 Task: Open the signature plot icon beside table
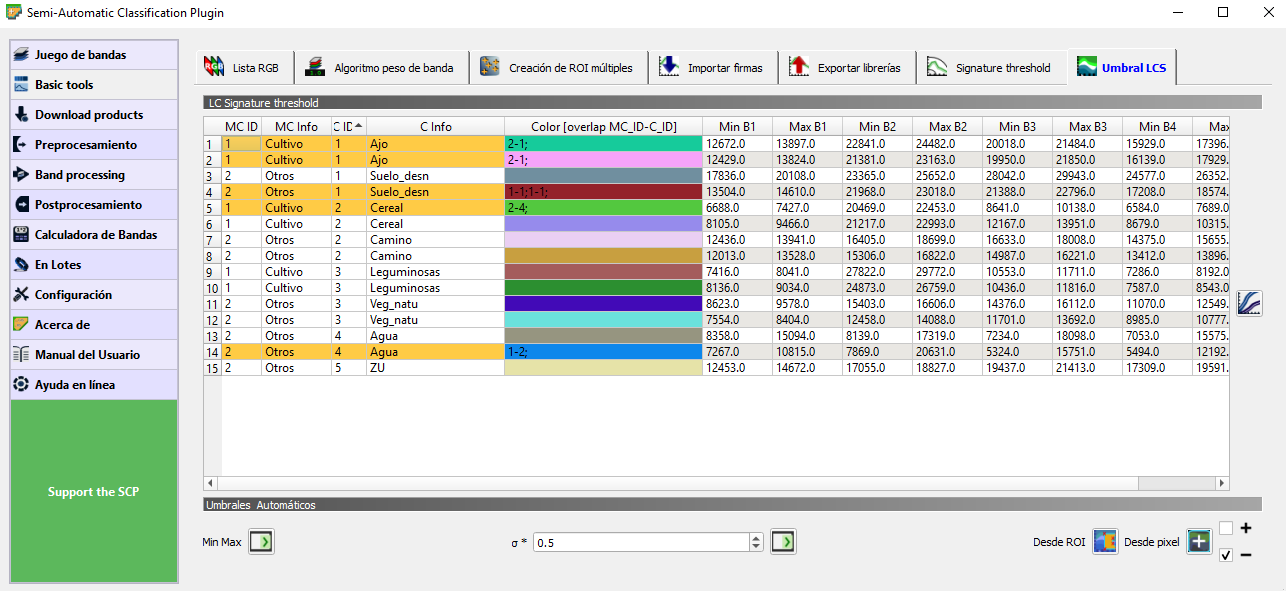tap(1248, 303)
